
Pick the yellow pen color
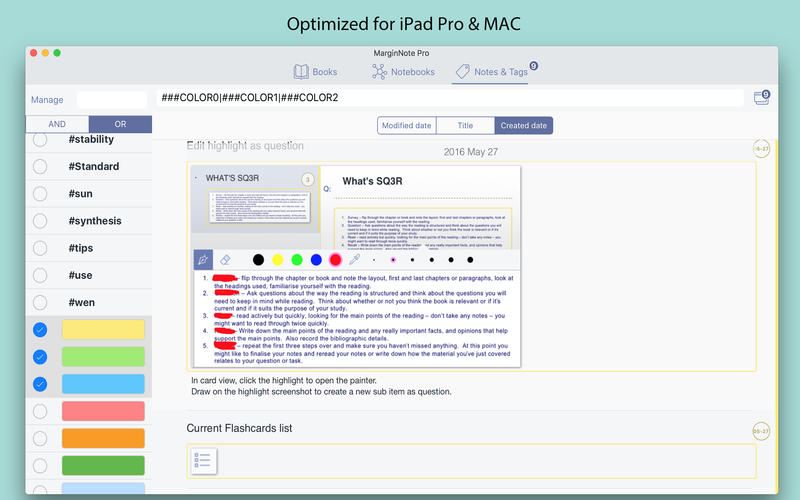pyautogui.click(x=278, y=260)
